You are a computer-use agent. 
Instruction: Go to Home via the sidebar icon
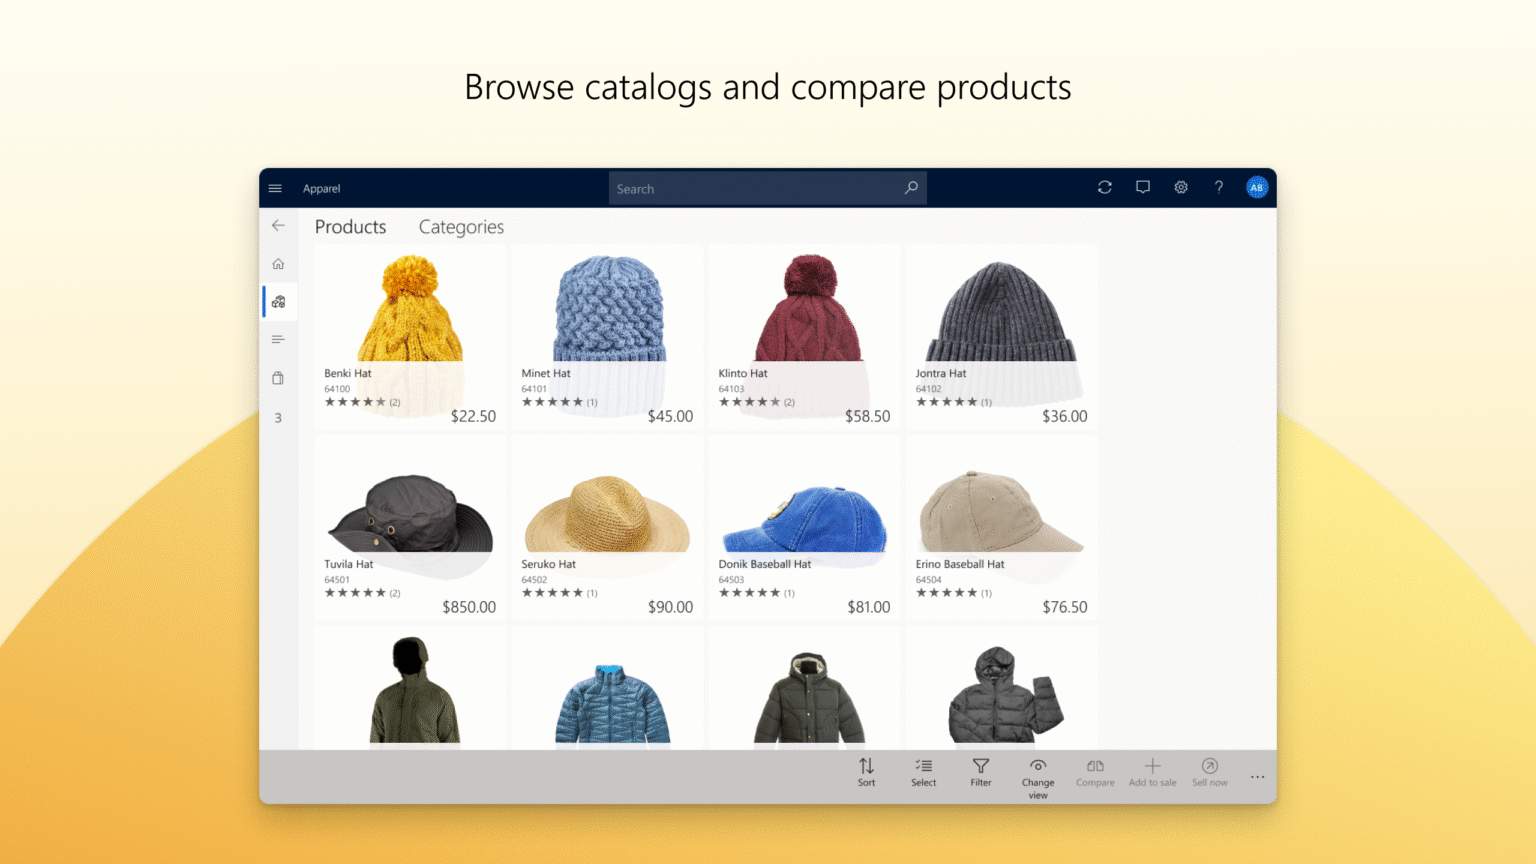click(x=278, y=263)
